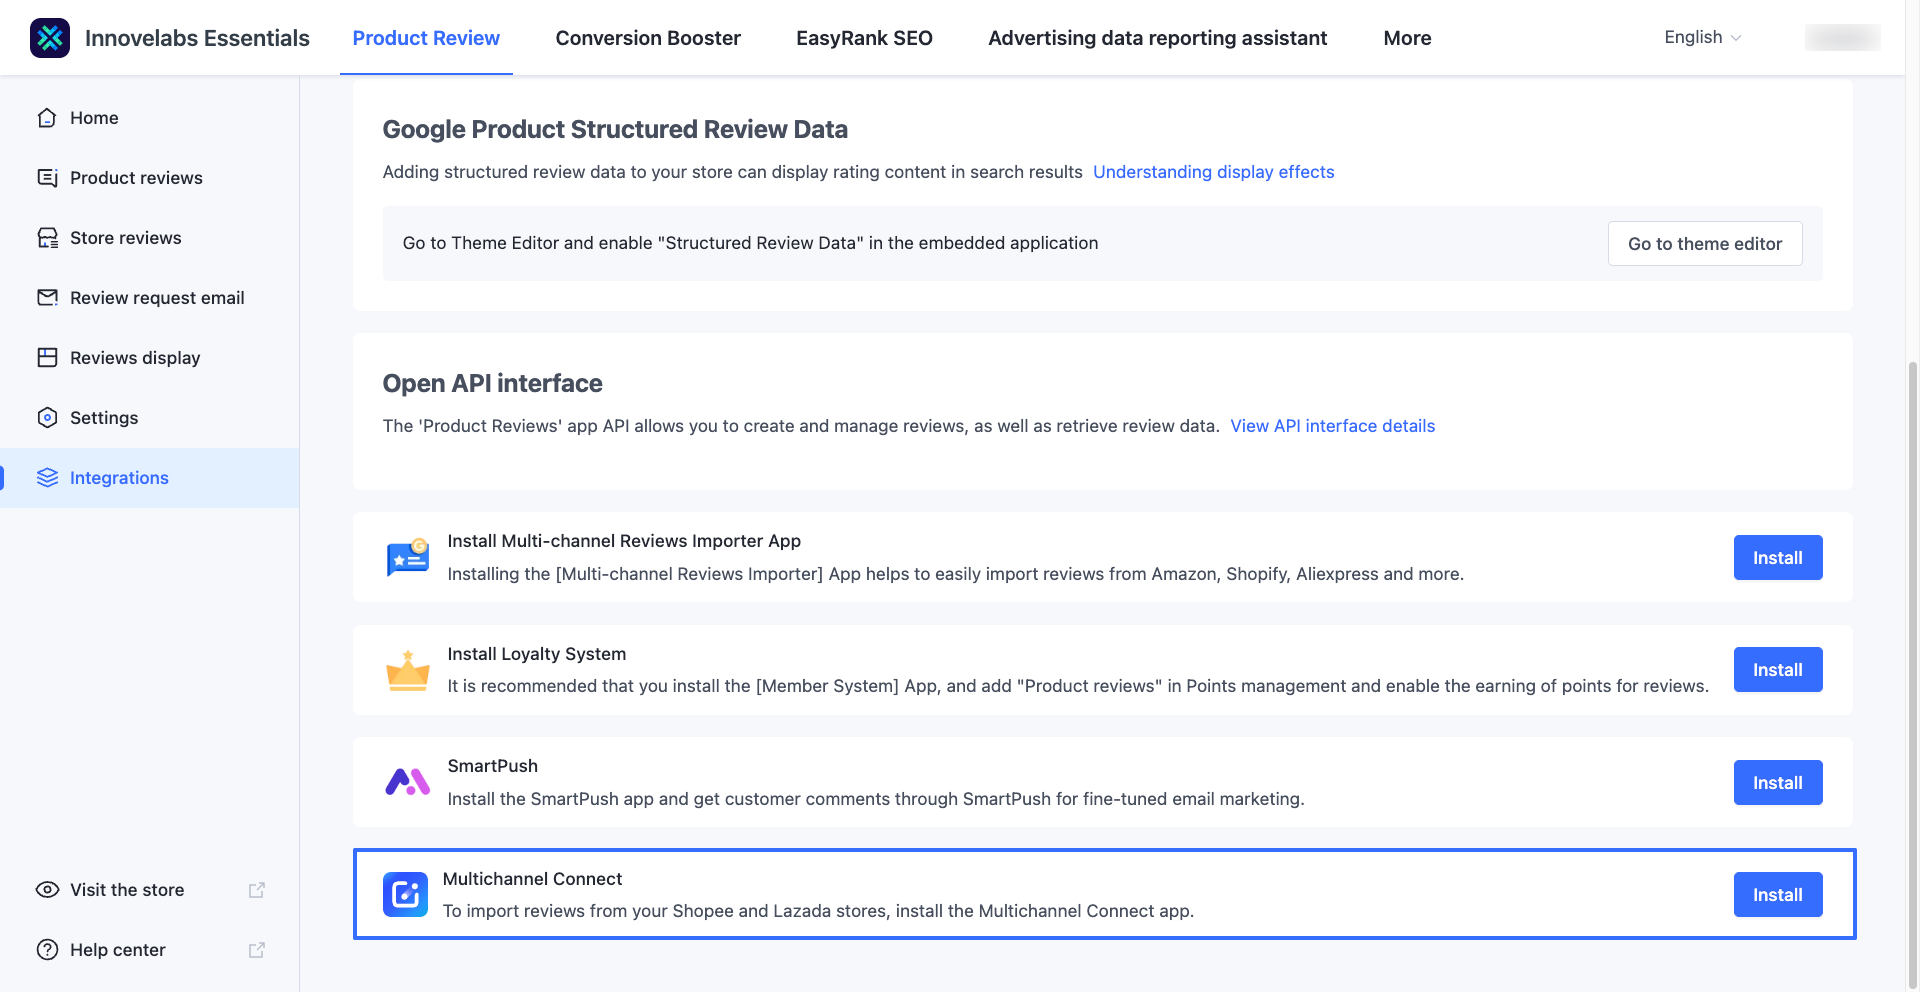Open Settings in the sidebar
This screenshot has width=1920, height=992.
pyautogui.click(x=105, y=417)
